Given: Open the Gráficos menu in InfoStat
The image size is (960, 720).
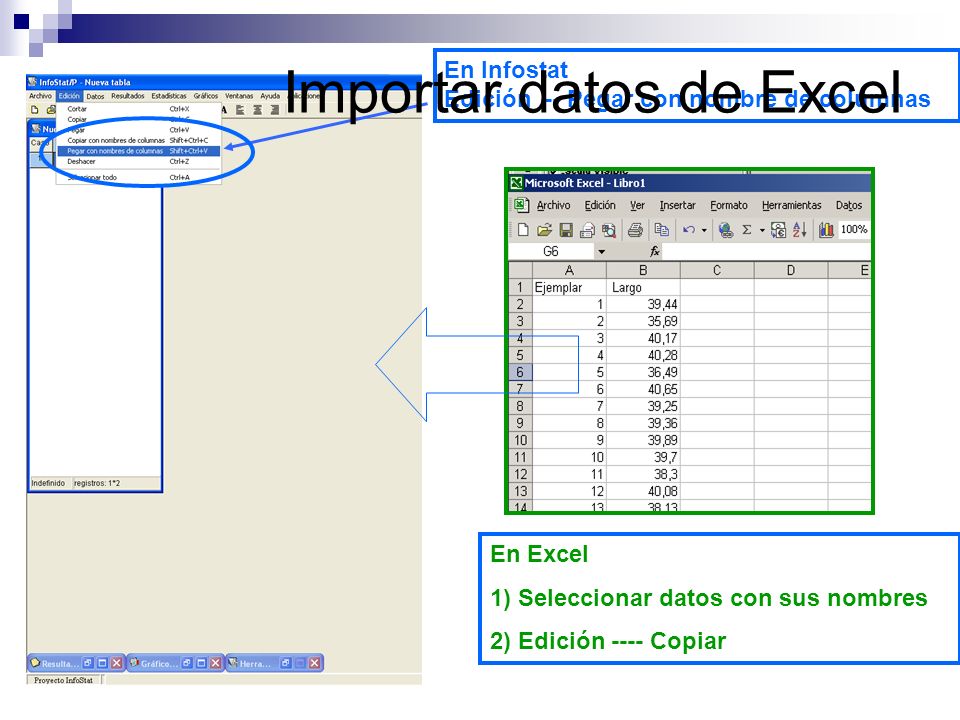Looking at the screenshot, I should [x=206, y=96].
